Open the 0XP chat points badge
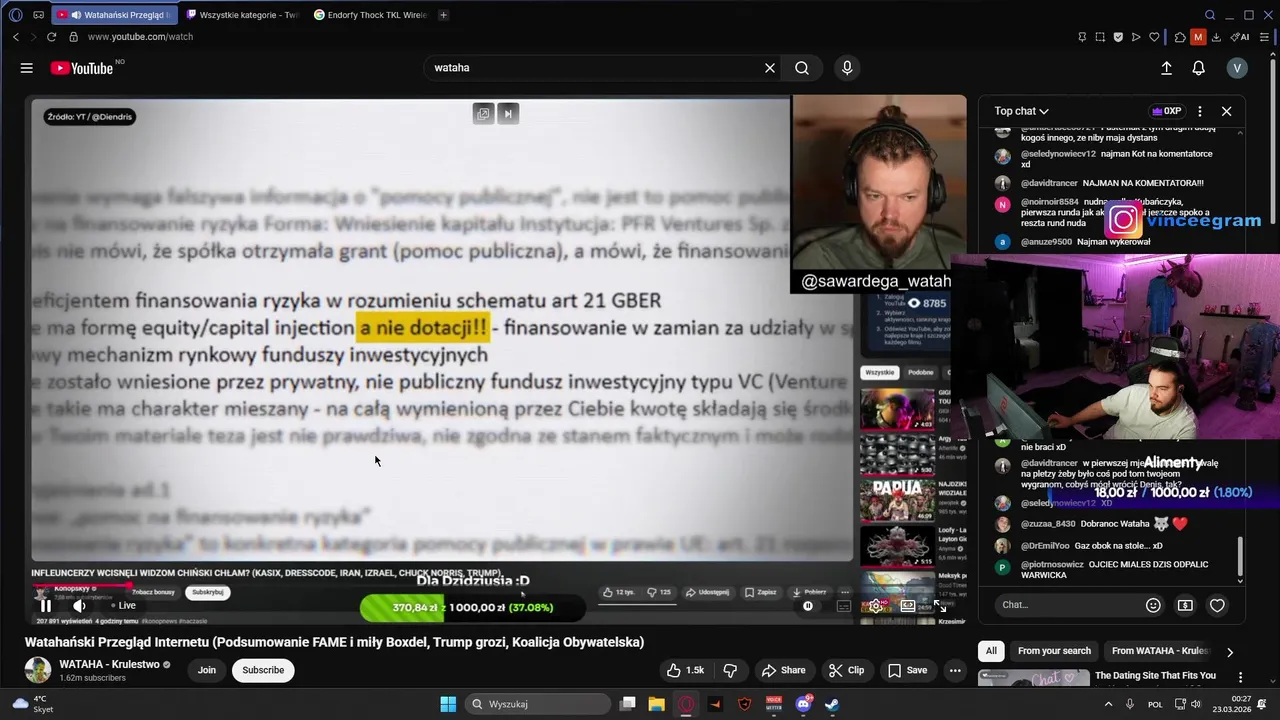1280x720 pixels. click(1167, 111)
